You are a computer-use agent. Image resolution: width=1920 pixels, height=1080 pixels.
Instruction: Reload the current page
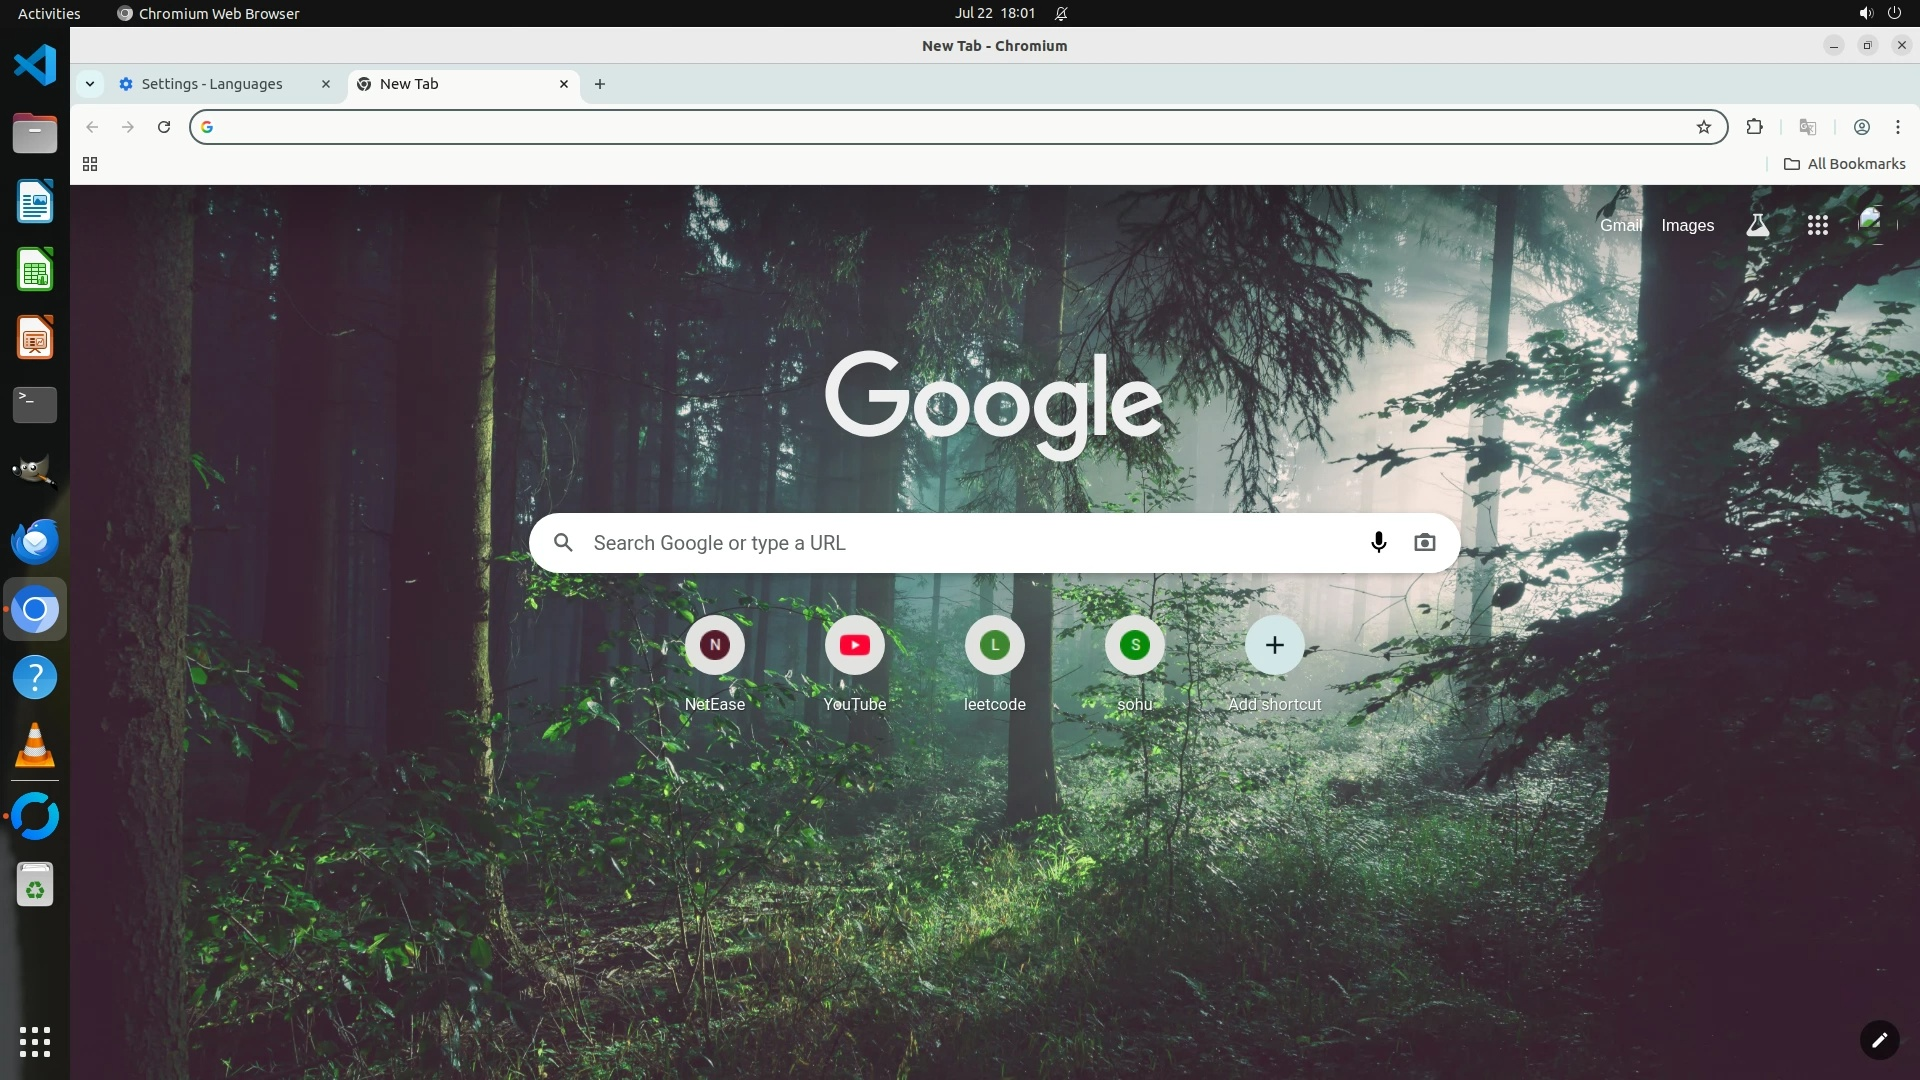point(164,127)
